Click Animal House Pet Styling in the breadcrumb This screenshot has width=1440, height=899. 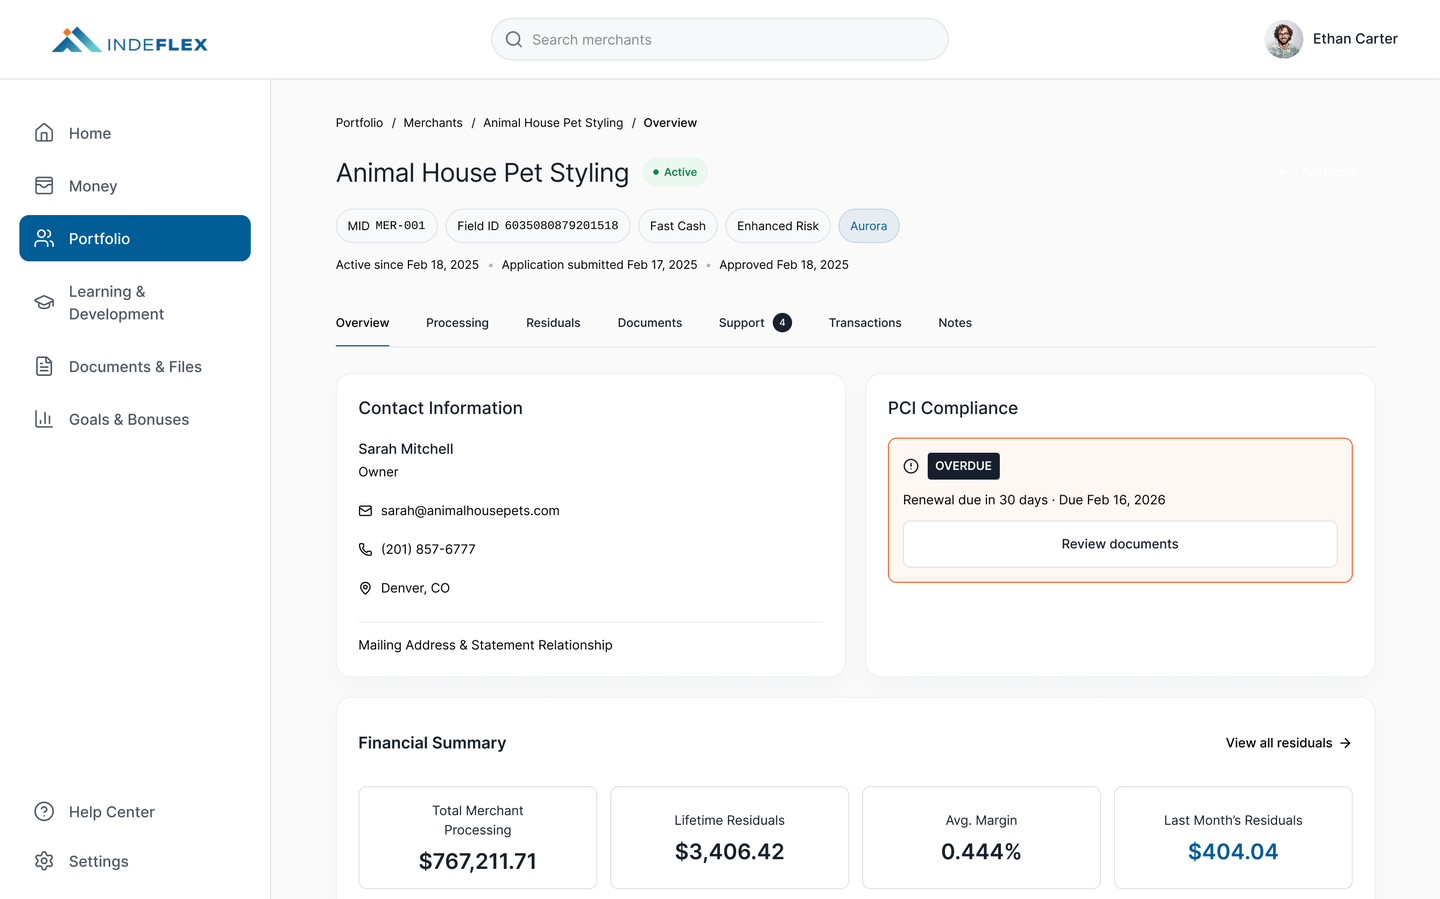pos(553,123)
